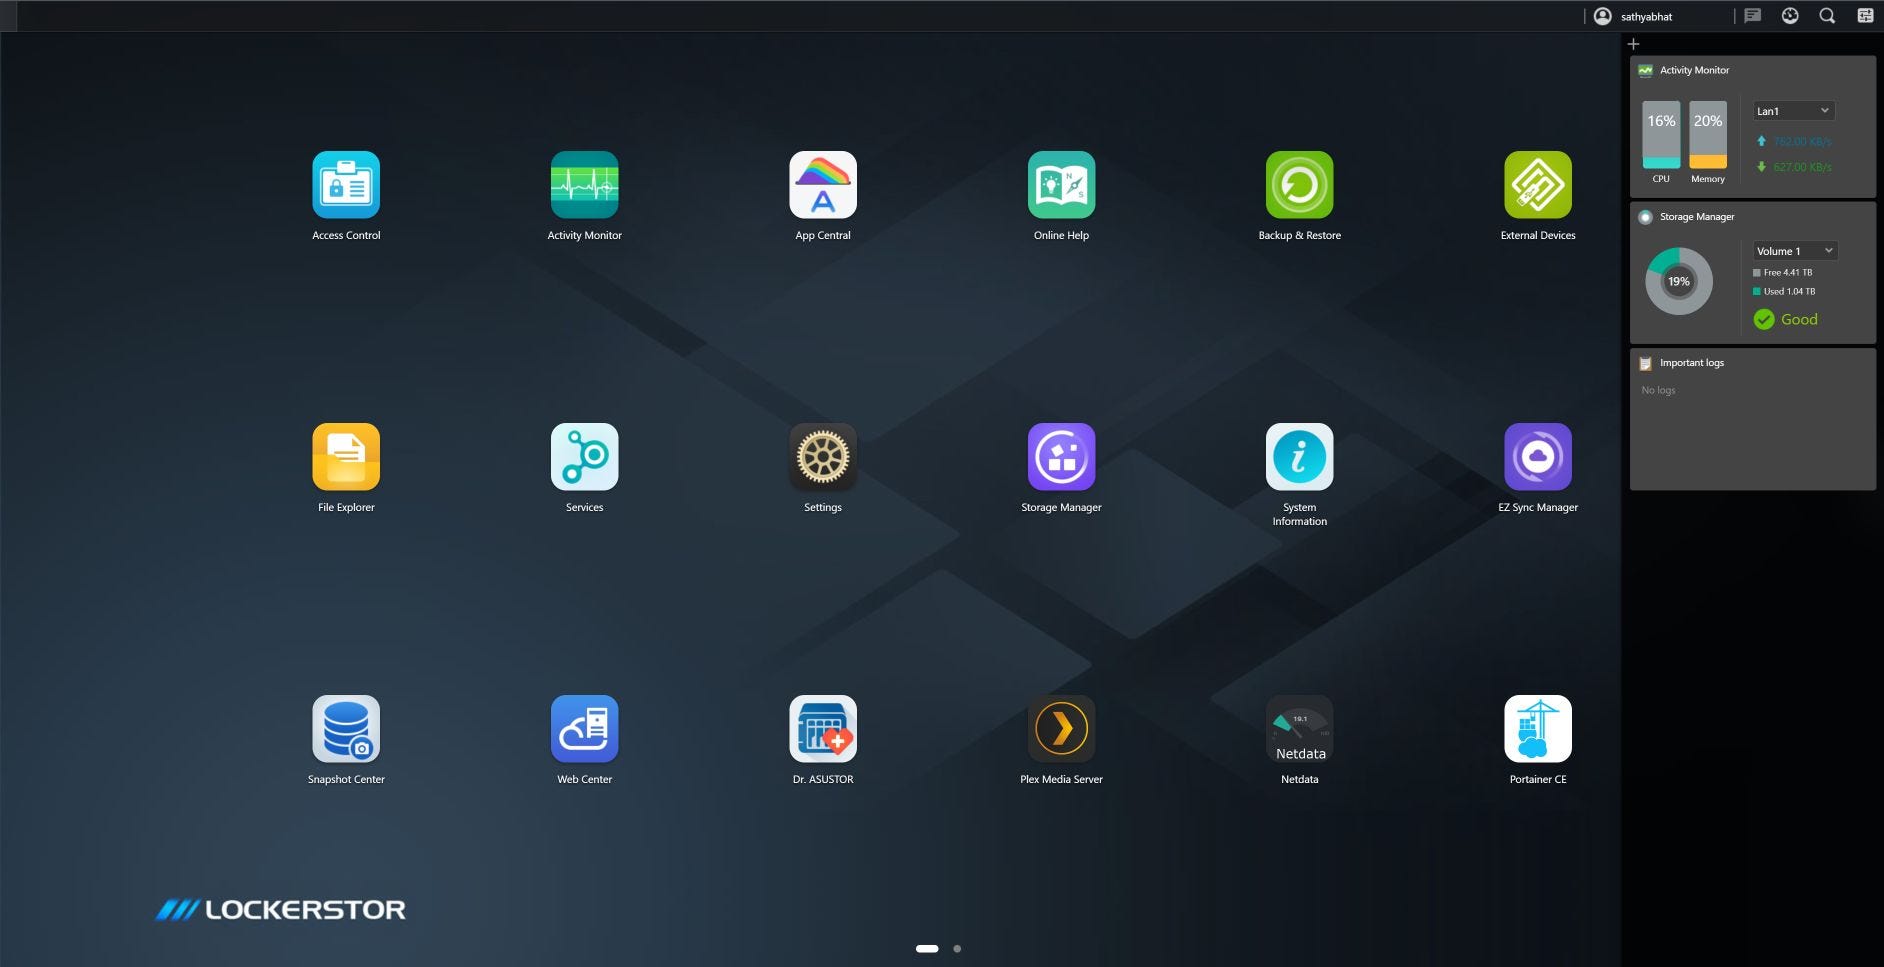Open App Central
Image resolution: width=1884 pixels, height=967 pixels.
(823, 185)
